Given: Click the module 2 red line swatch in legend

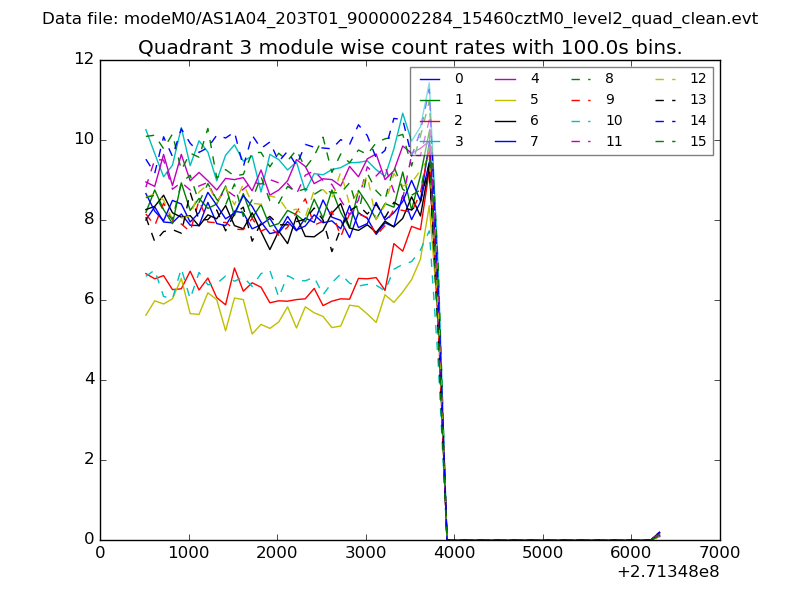Looking at the screenshot, I should pyautogui.click(x=431, y=120).
